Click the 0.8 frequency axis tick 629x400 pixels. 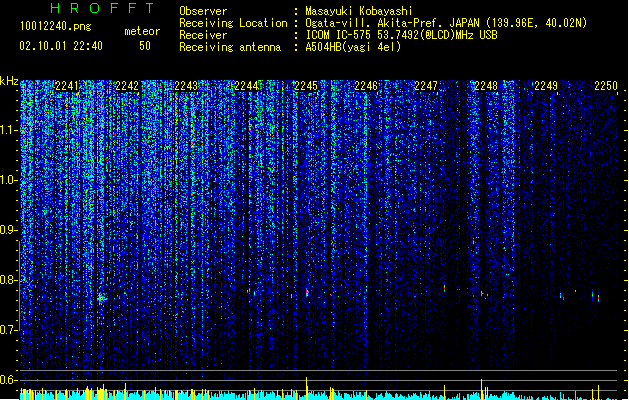click(x=8, y=280)
